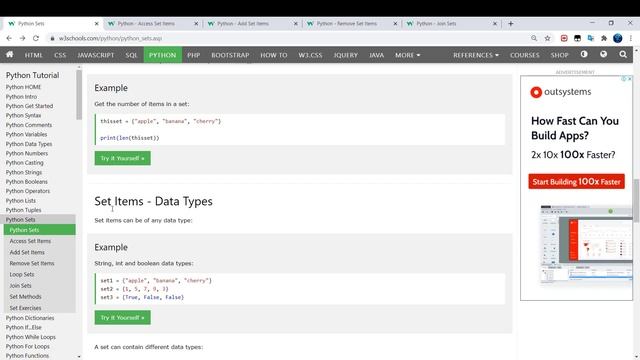Open SQL in top navigation
The width and height of the screenshot is (640, 360).
131,55
